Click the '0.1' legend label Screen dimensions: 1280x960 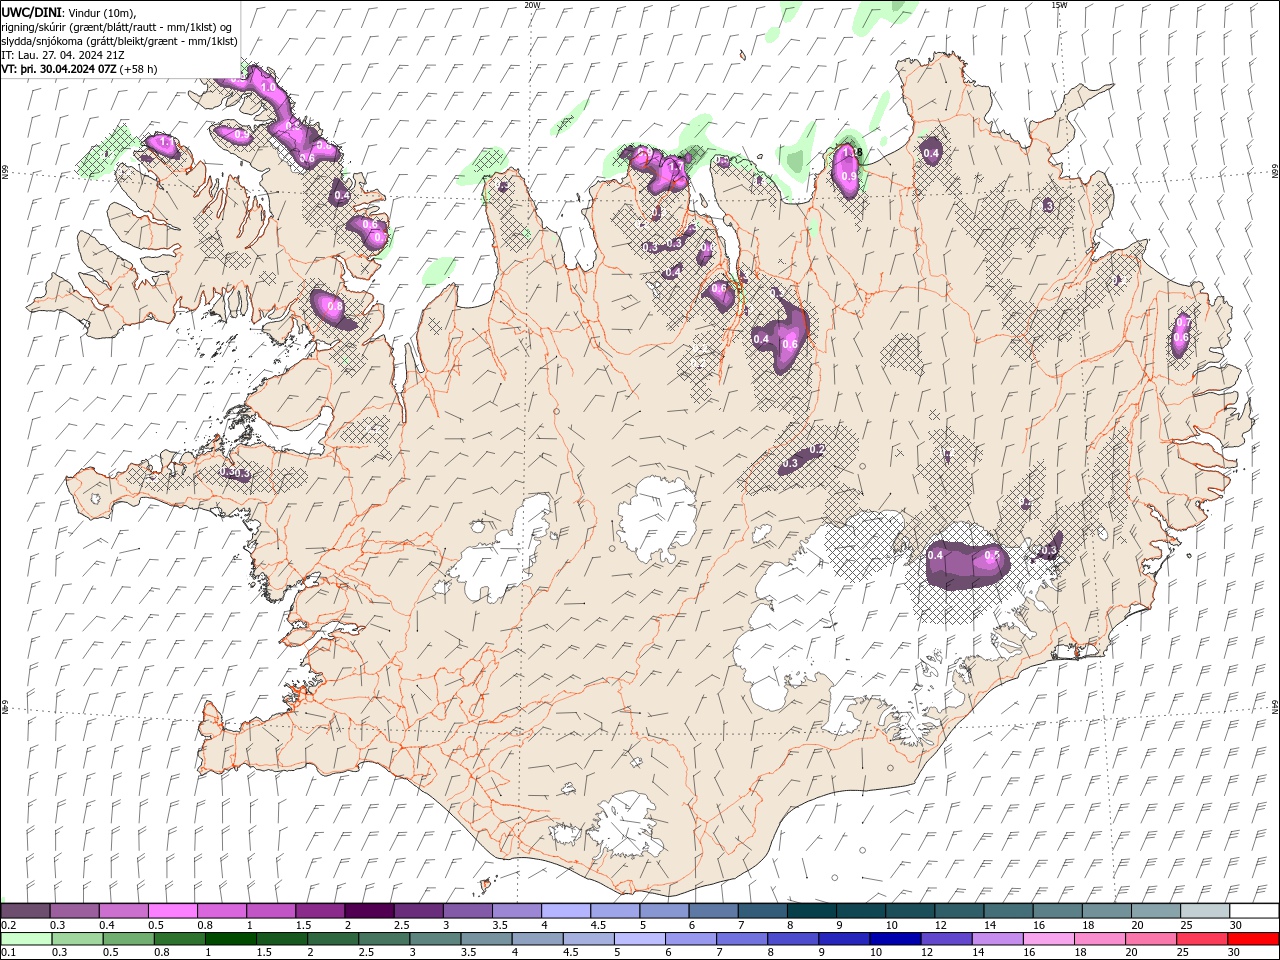click(x=8, y=953)
